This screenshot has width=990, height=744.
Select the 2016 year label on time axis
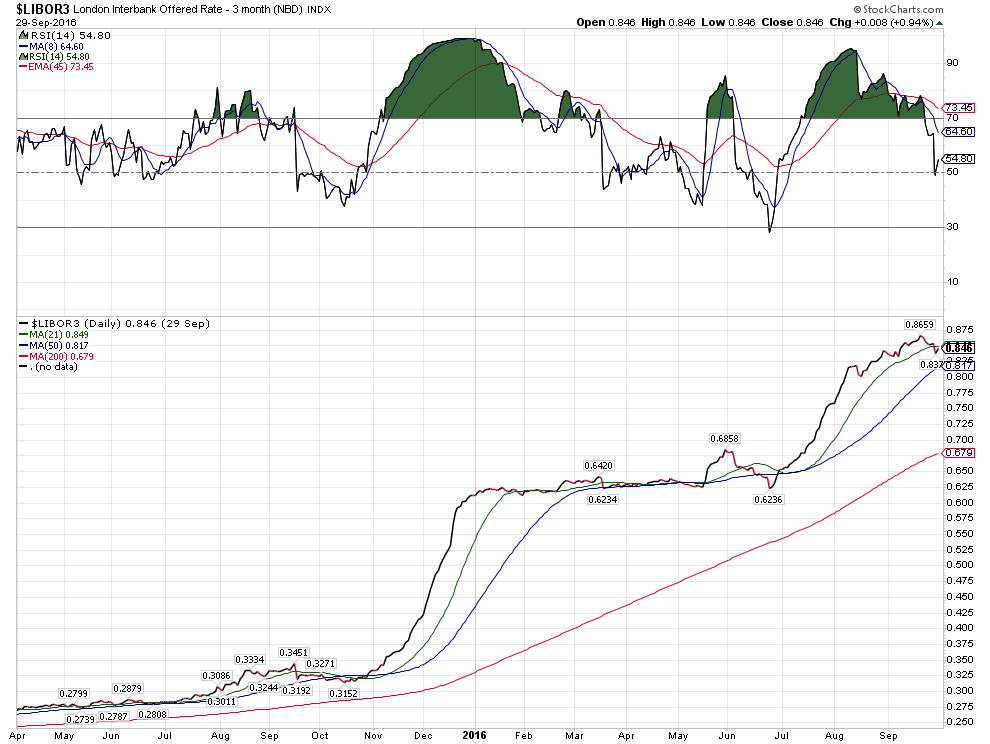(x=473, y=735)
